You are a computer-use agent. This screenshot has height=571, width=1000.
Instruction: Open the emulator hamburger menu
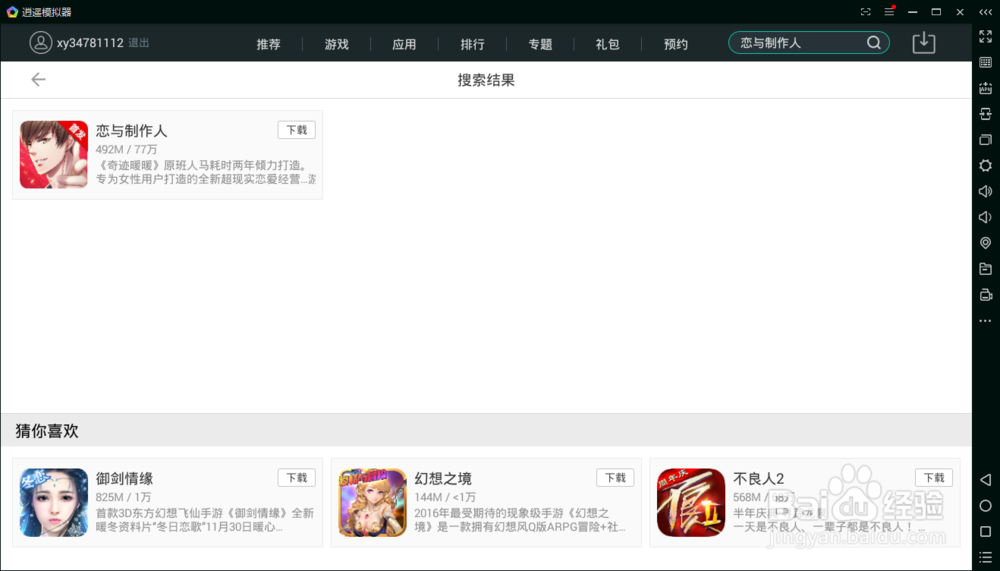click(x=889, y=12)
